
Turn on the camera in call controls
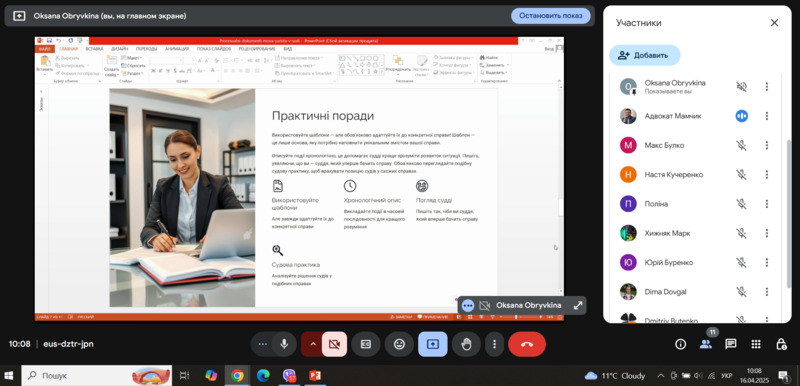[334, 344]
